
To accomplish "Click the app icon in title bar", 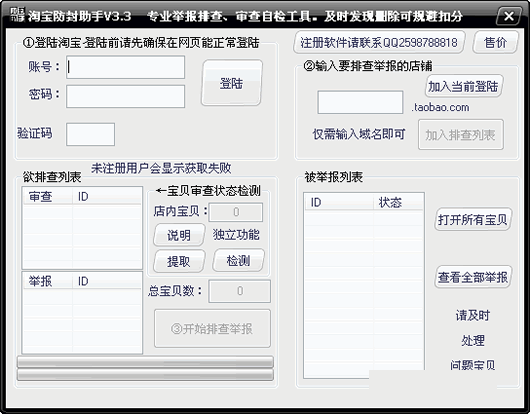I will 17,15.
